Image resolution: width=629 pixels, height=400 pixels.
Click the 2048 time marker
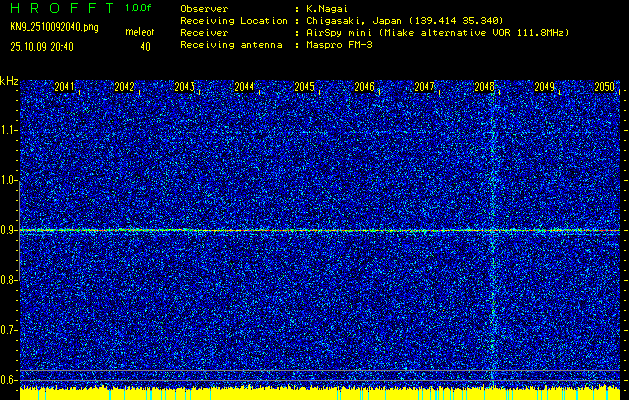pyautogui.click(x=484, y=87)
